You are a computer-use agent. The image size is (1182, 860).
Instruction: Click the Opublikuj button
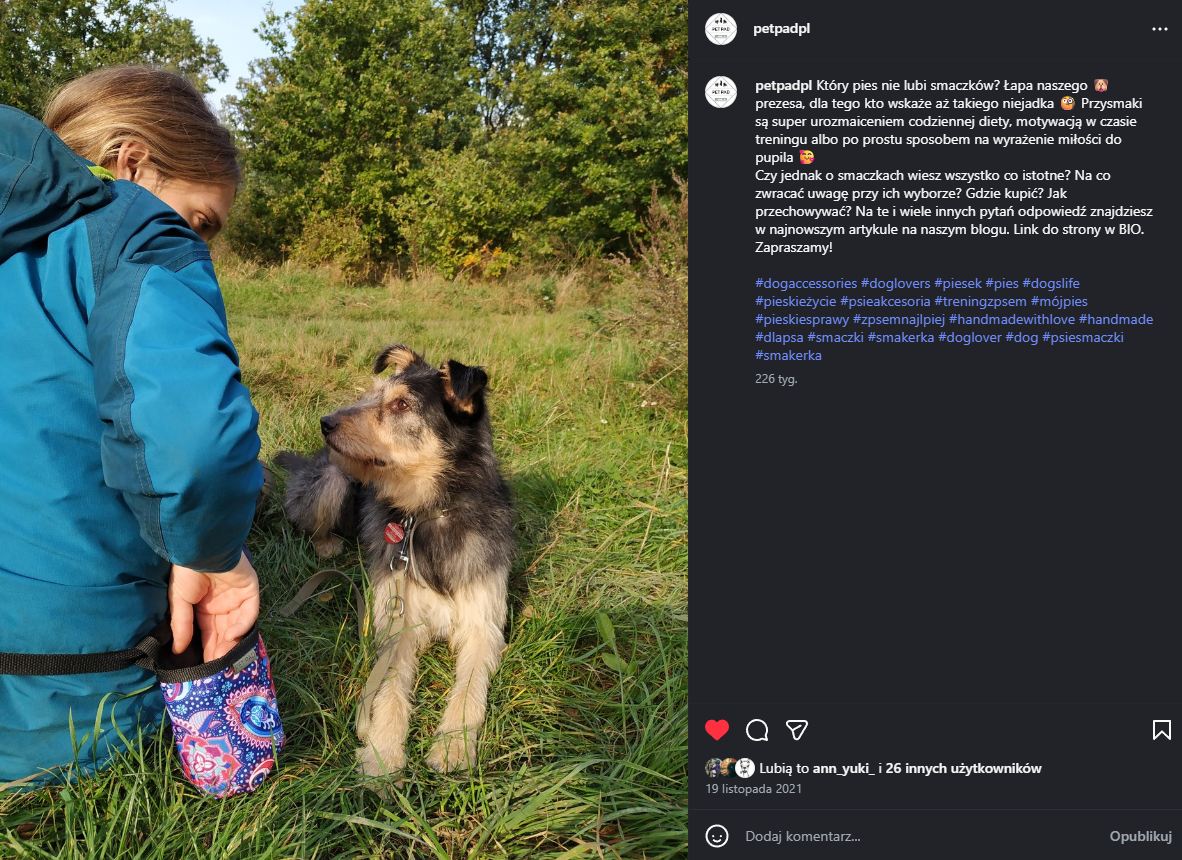[x=1141, y=836]
